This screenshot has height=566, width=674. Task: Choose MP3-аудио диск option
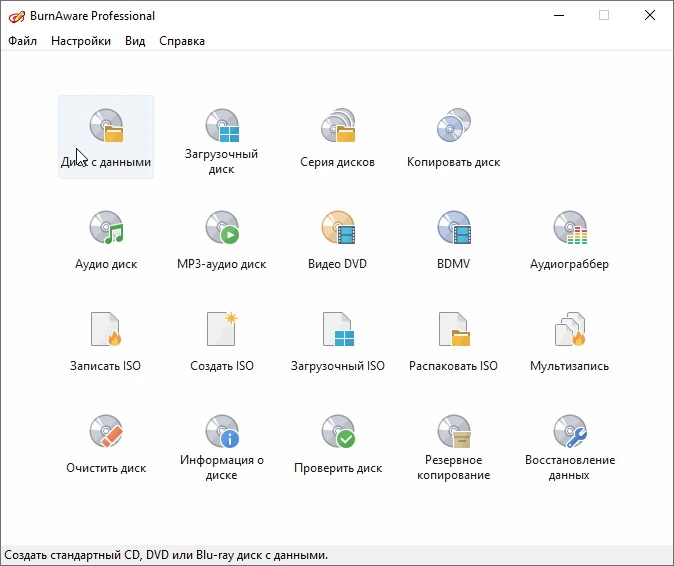(221, 239)
